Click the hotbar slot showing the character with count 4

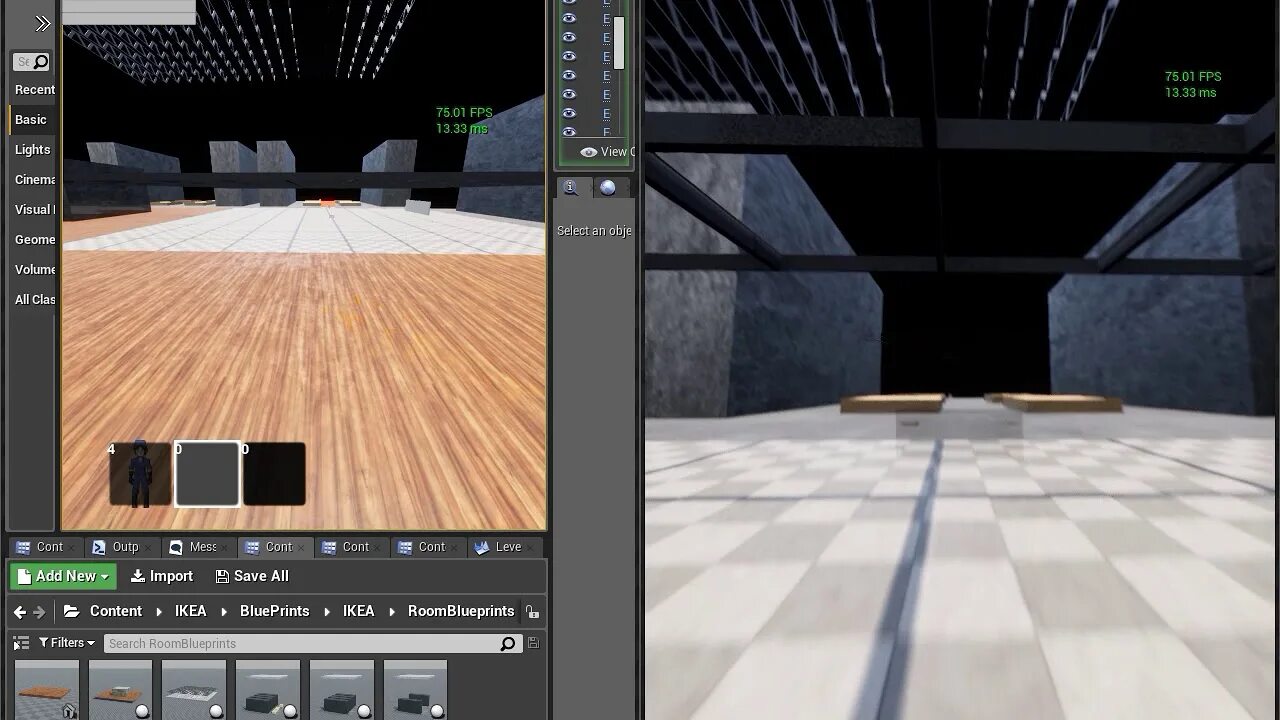pyautogui.click(x=140, y=474)
